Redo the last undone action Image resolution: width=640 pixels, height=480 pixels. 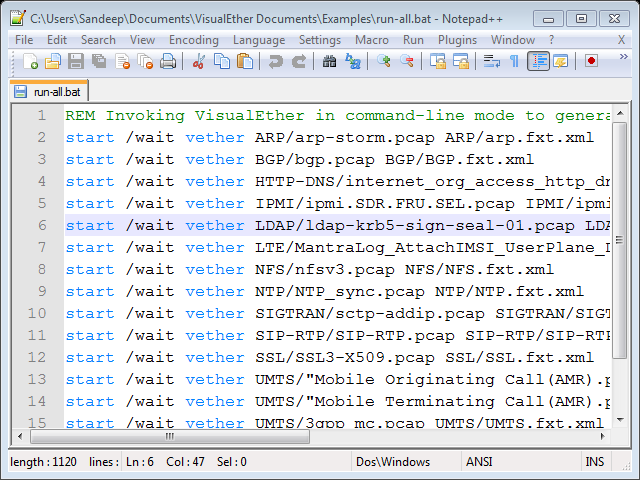[299, 61]
